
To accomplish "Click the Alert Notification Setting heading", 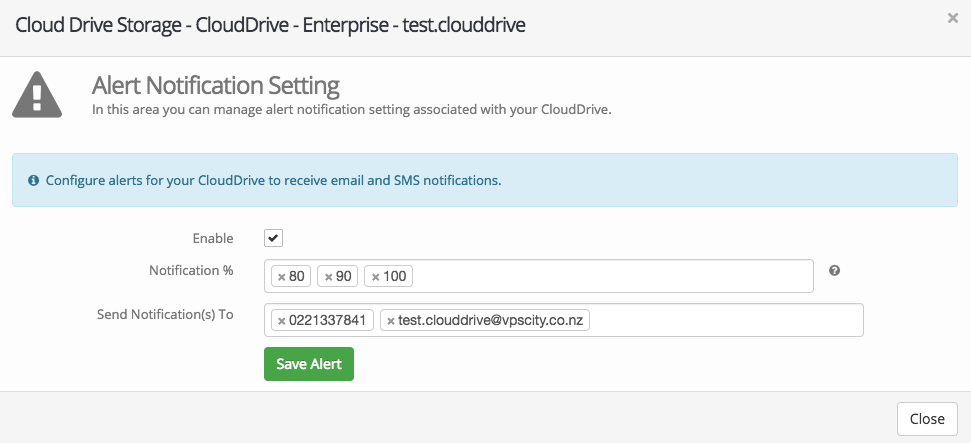I will coord(215,84).
